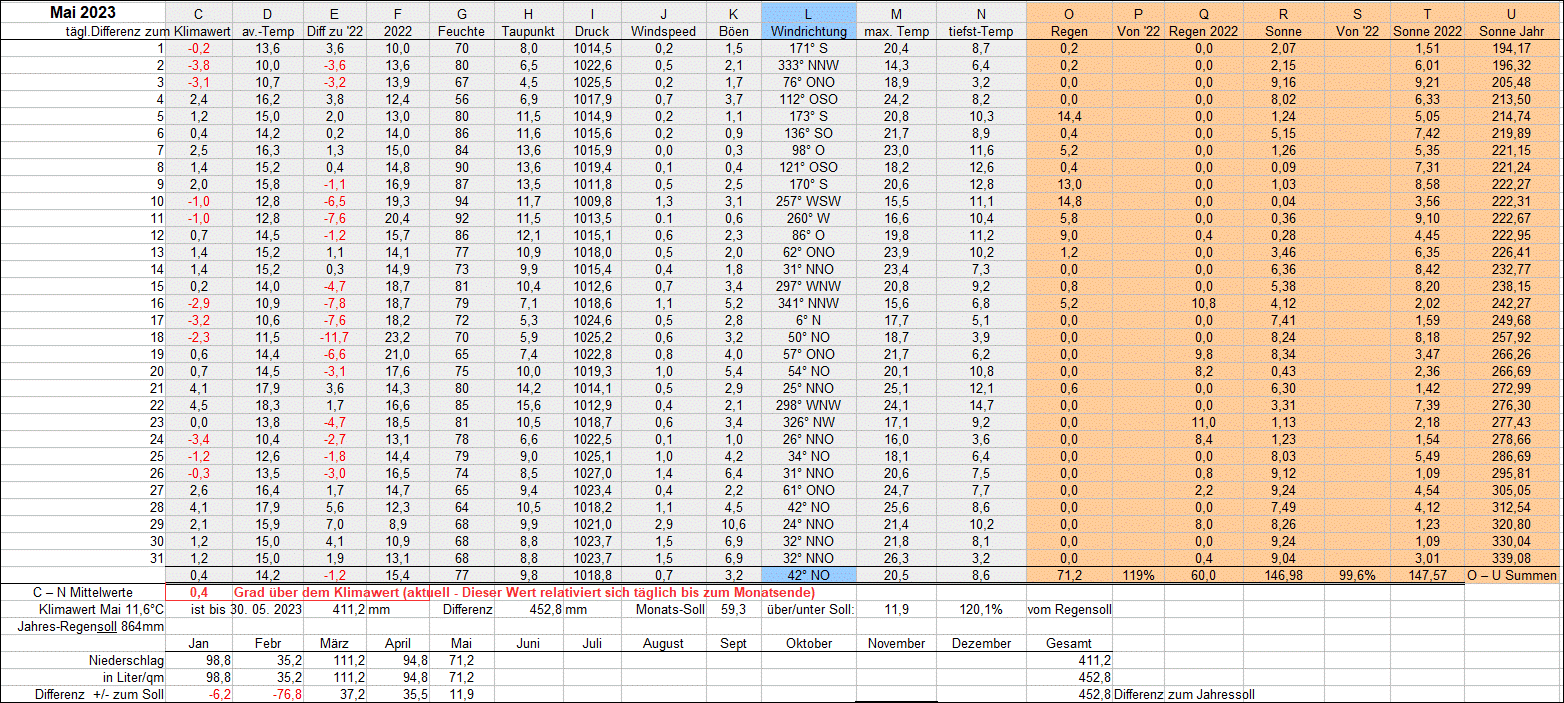Select rain value '14,8' on day 10
The image size is (1564, 703).
coord(1069,201)
